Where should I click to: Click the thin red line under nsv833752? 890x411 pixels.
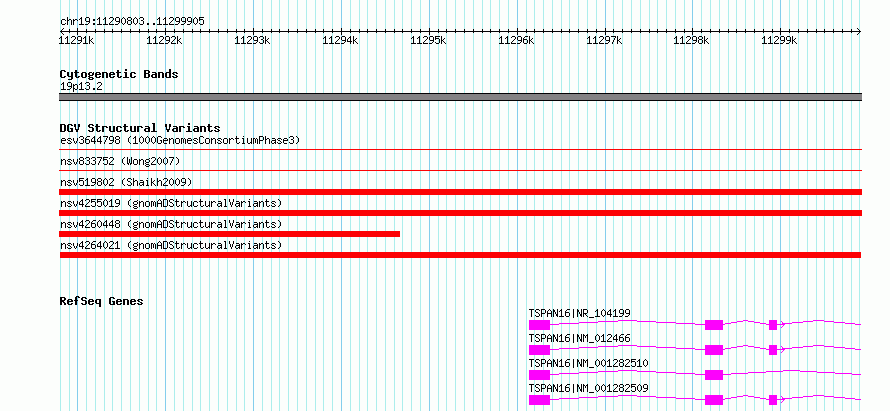click(x=460, y=170)
